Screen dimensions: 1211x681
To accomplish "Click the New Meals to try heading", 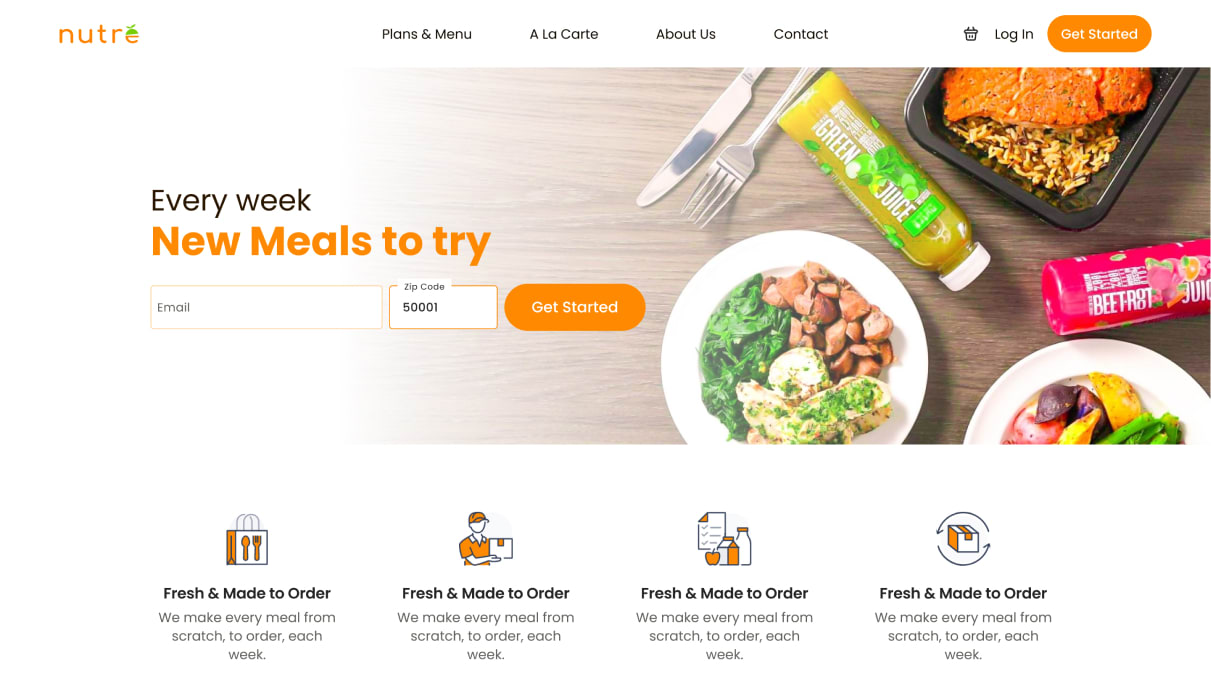I will pos(321,241).
